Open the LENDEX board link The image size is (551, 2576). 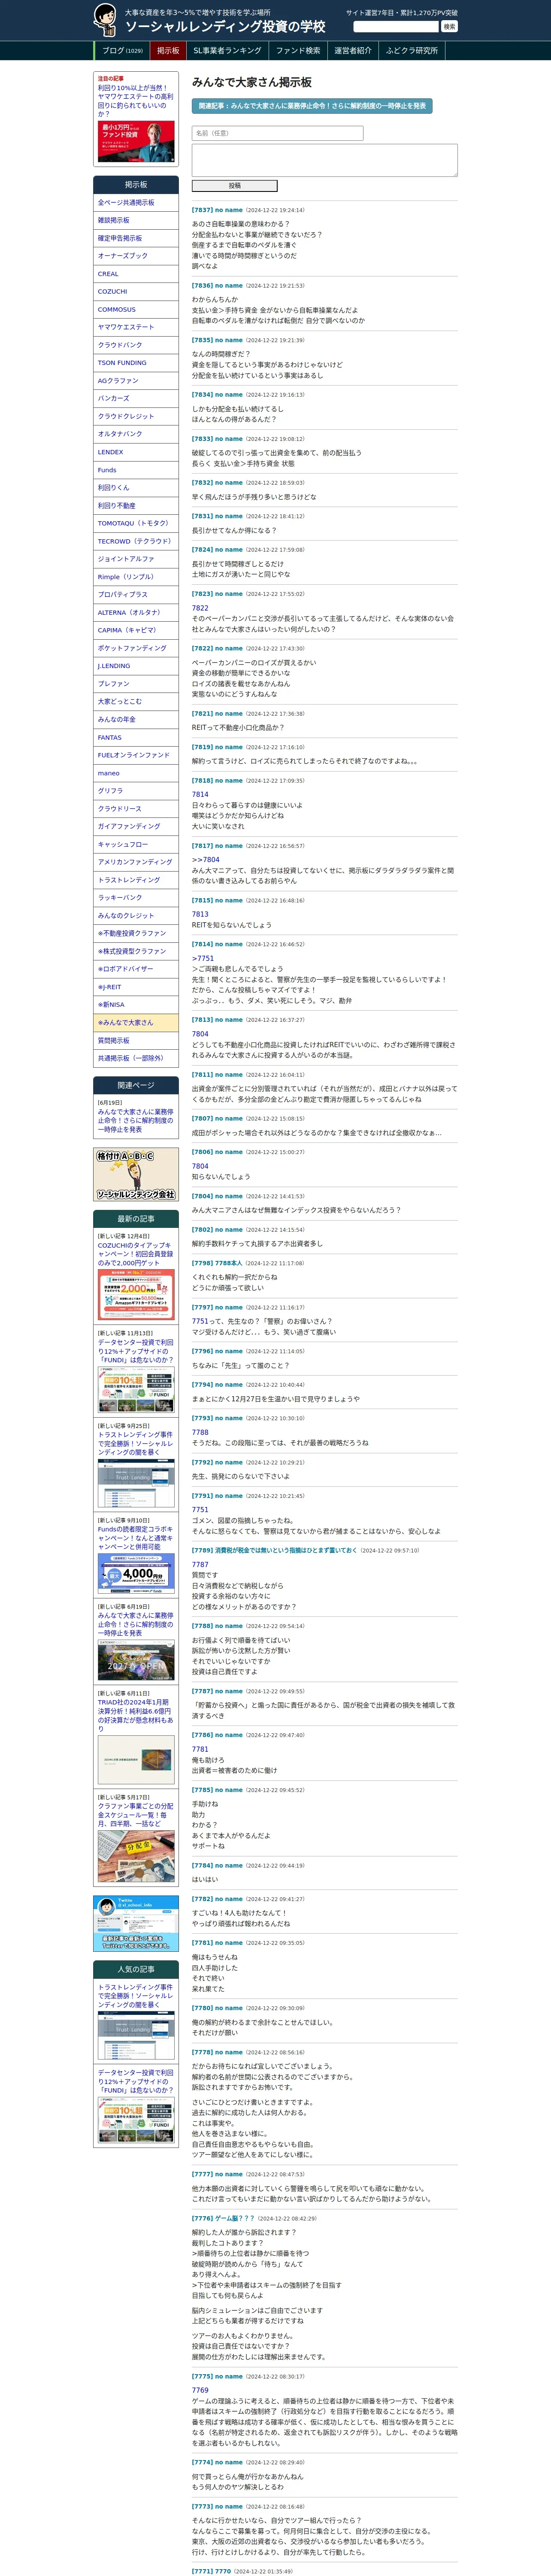click(x=136, y=452)
